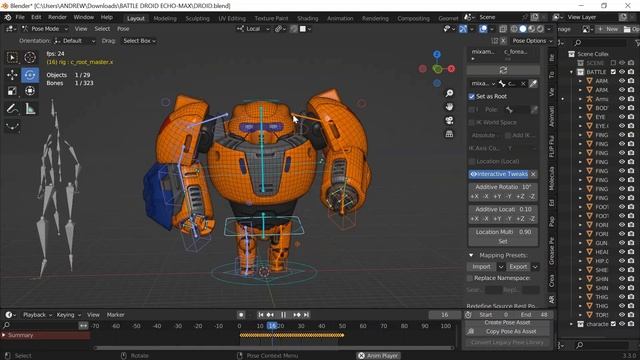The height and width of the screenshot is (360, 640).
Task: Jump to the last frame
Action: pos(307,315)
